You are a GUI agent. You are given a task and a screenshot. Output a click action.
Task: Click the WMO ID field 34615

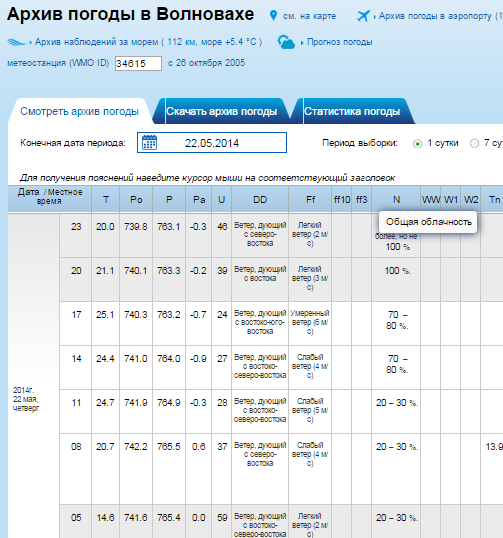pyautogui.click(x=138, y=63)
